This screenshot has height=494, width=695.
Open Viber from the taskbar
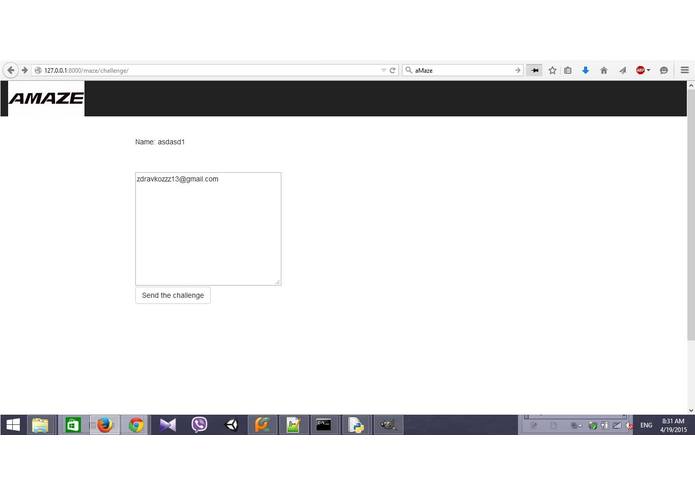199,425
